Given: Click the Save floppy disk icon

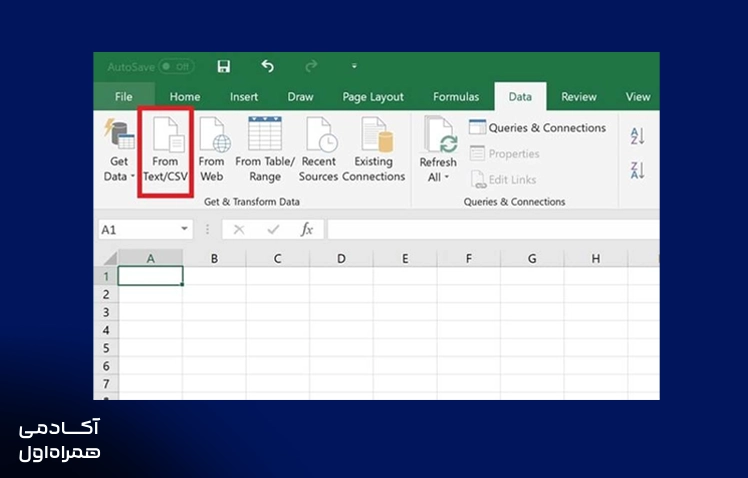Looking at the screenshot, I should (x=224, y=66).
